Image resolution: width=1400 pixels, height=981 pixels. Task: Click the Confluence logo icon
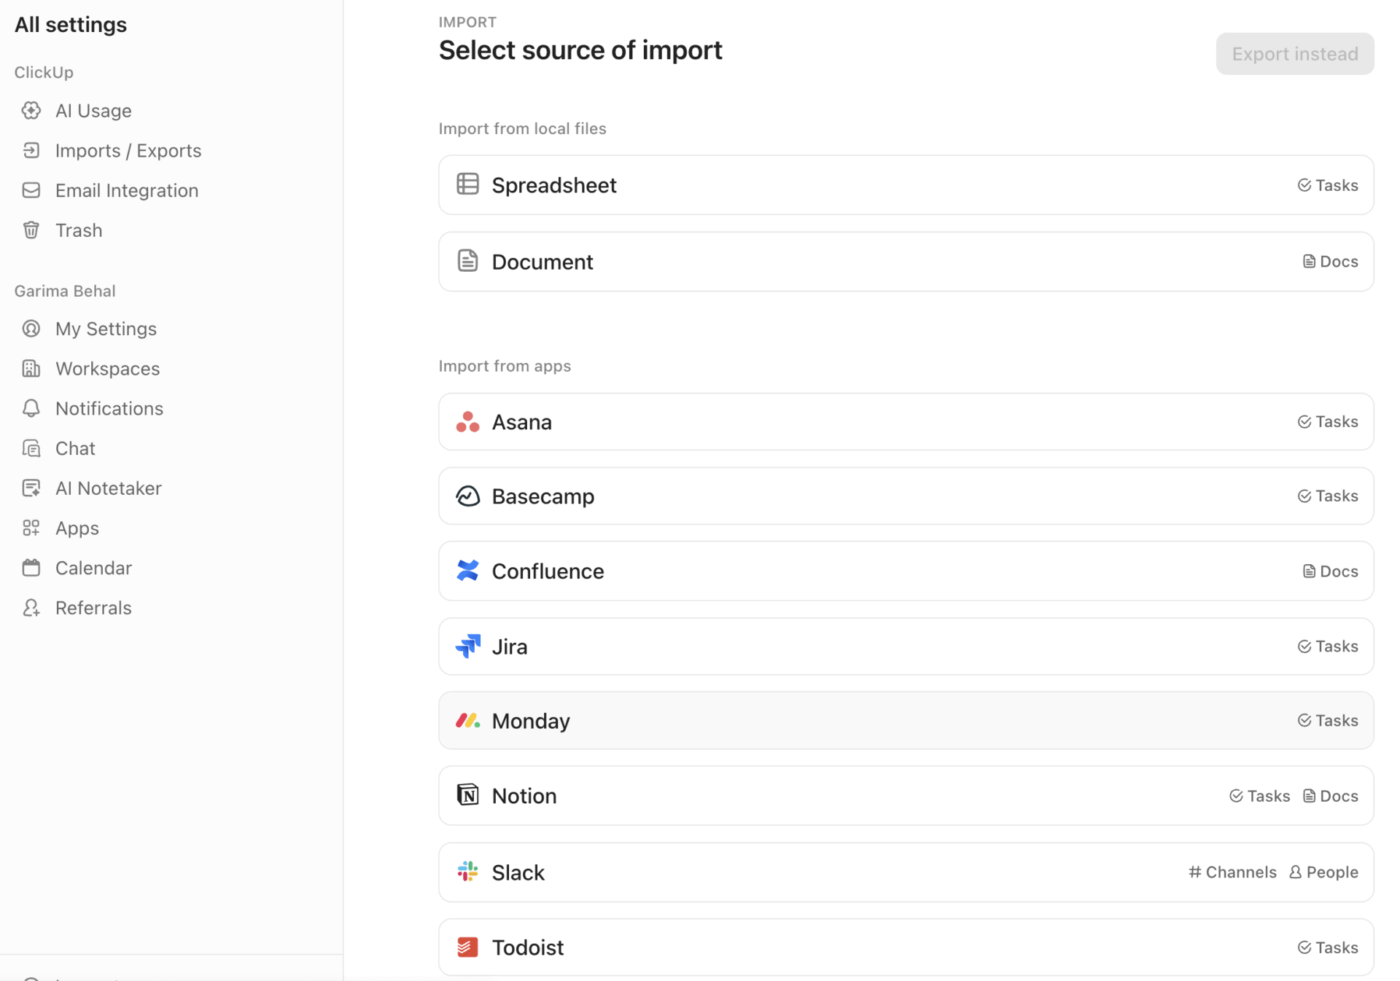pyautogui.click(x=467, y=571)
